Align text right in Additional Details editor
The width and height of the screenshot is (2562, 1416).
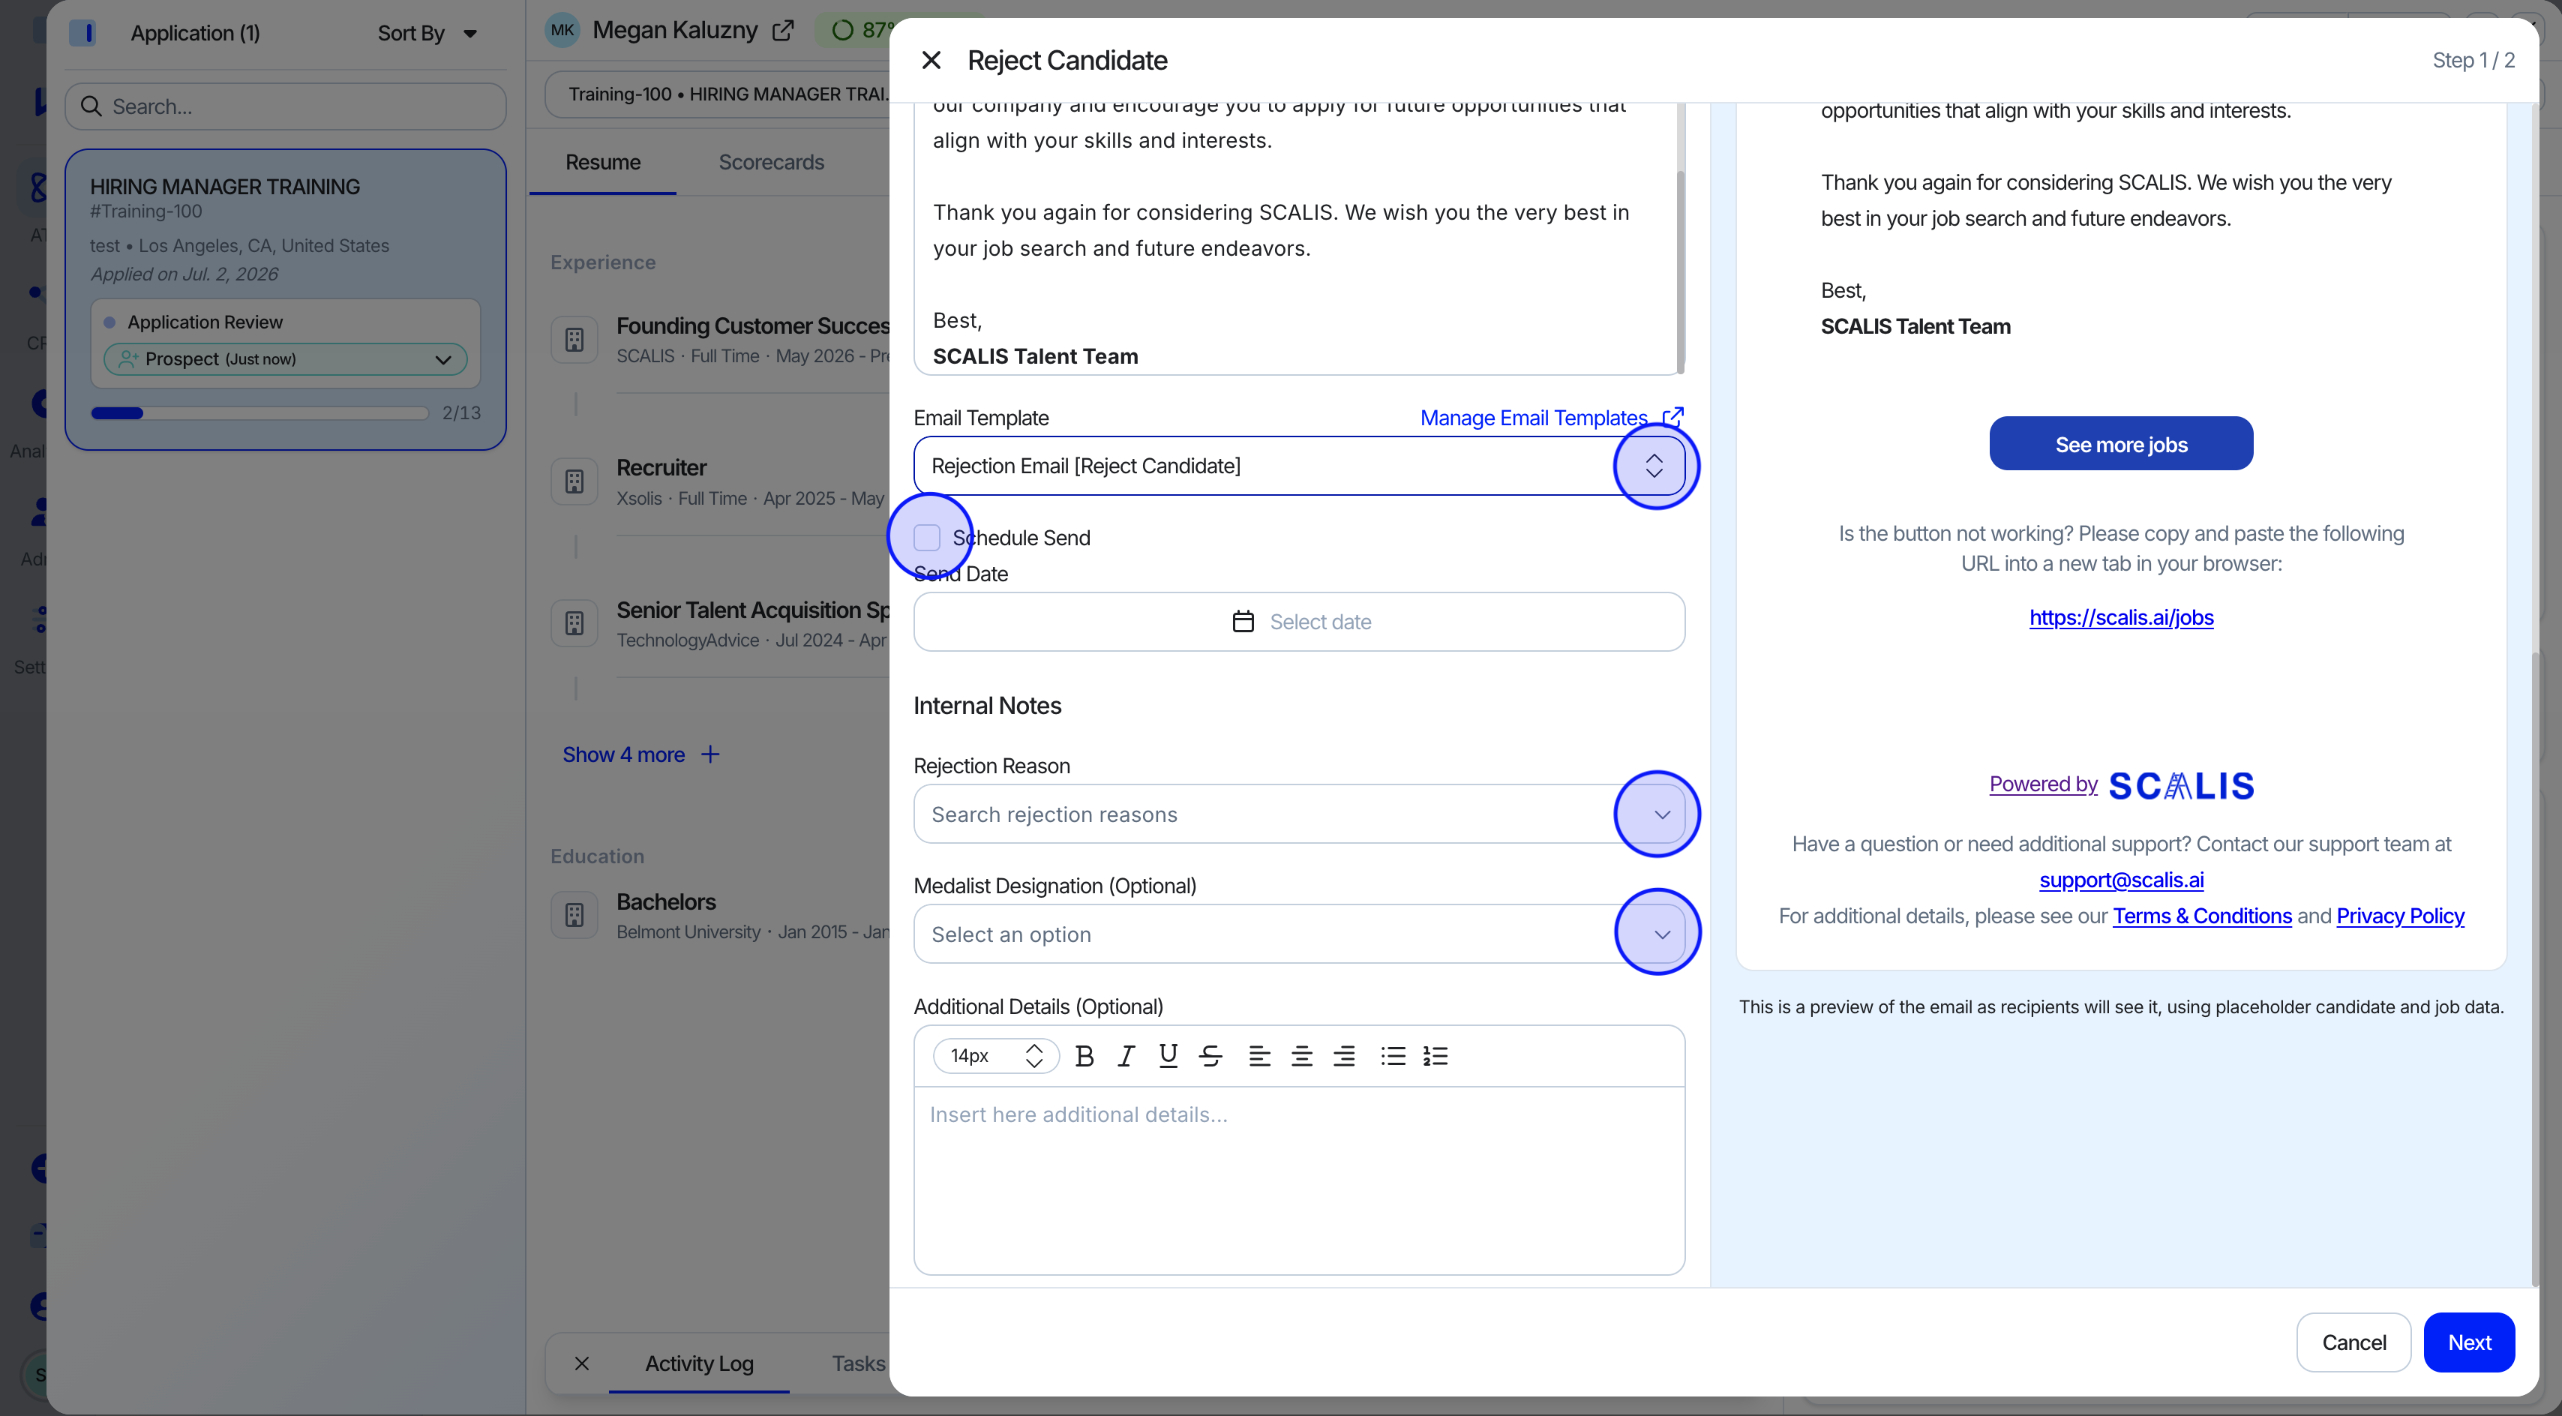coord(1345,1055)
